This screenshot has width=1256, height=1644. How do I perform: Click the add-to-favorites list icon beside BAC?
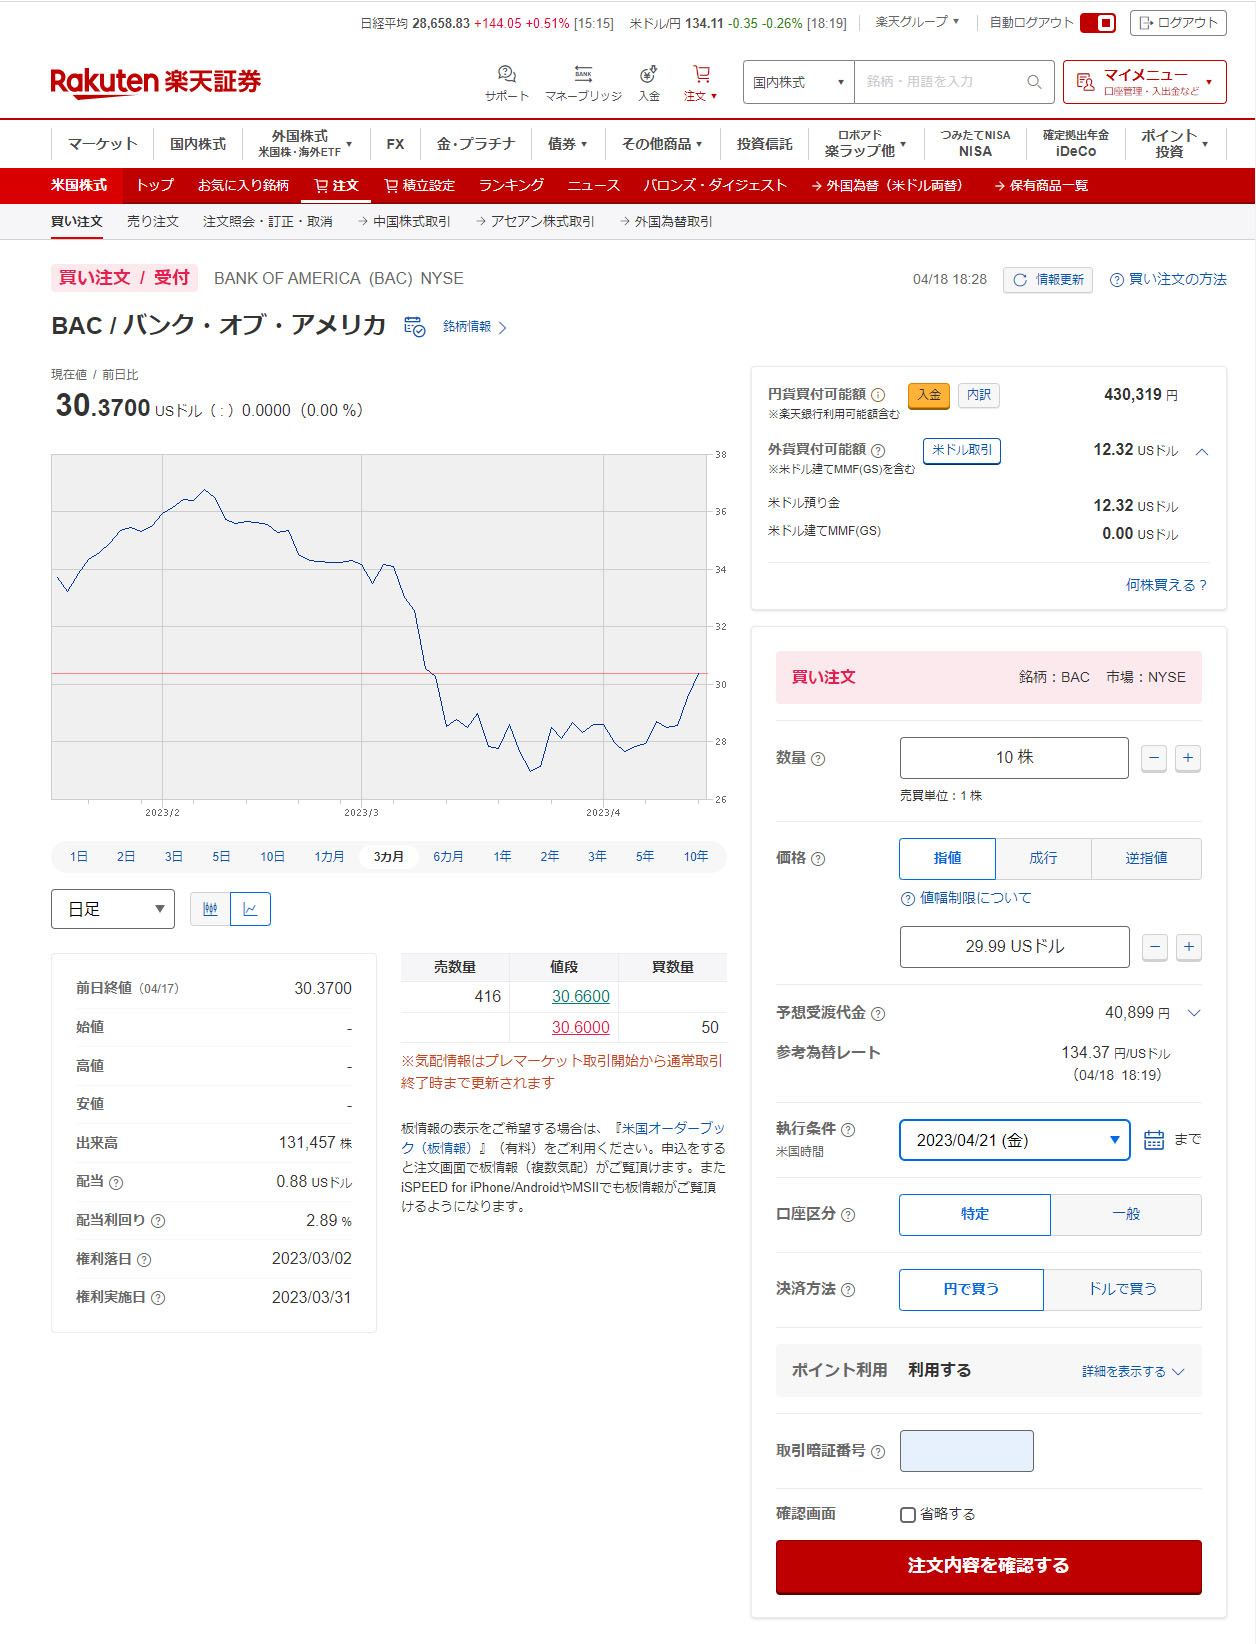tap(414, 327)
